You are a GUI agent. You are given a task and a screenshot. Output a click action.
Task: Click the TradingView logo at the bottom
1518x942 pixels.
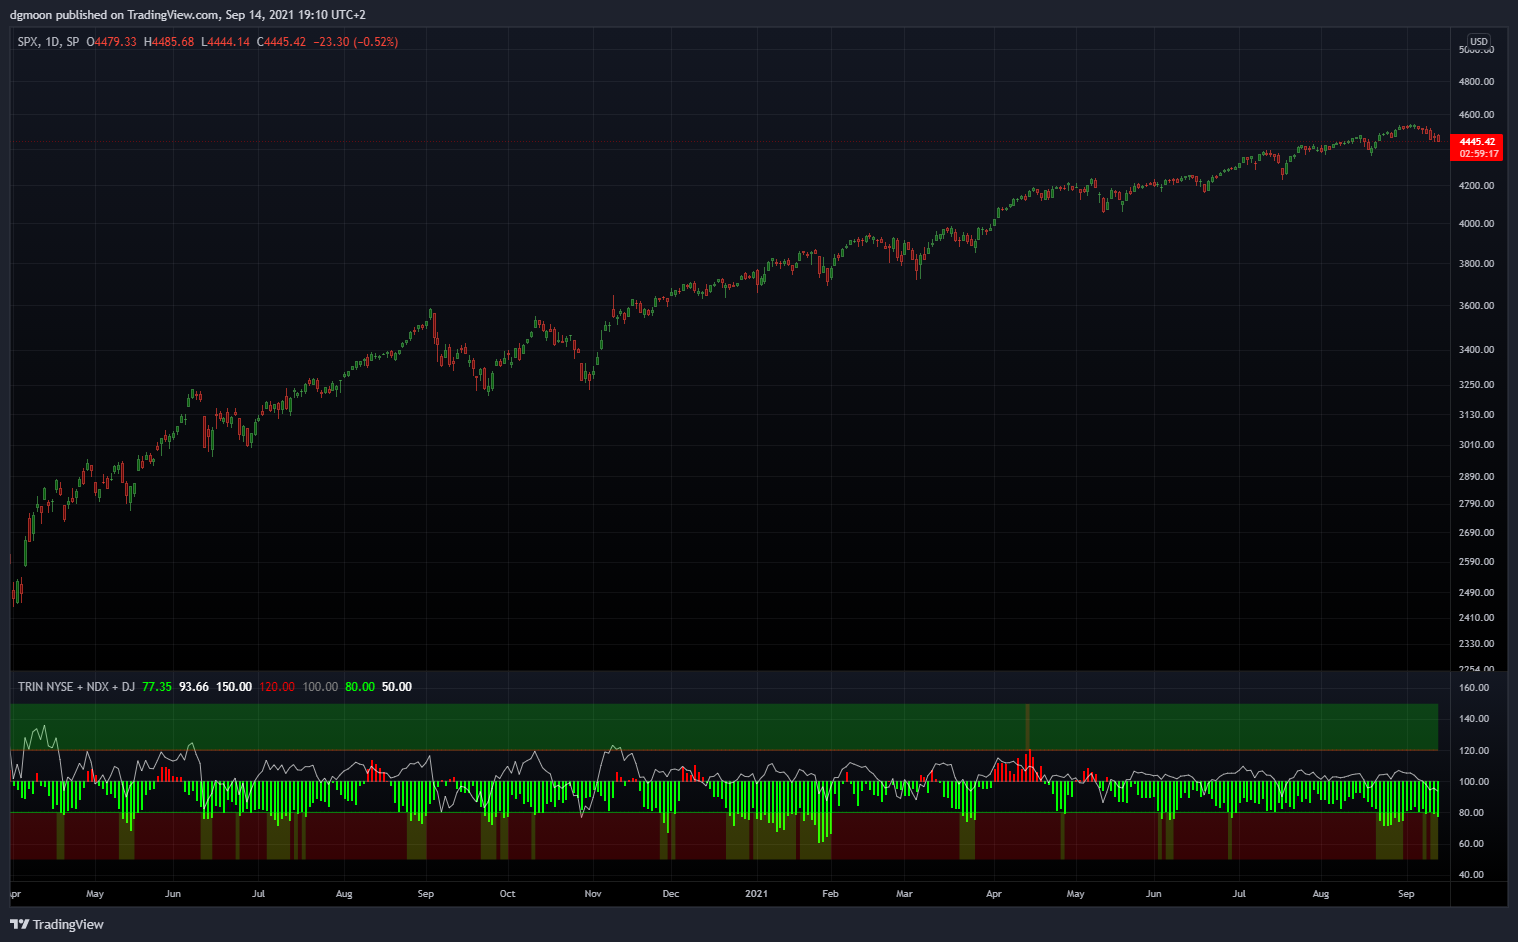click(57, 924)
